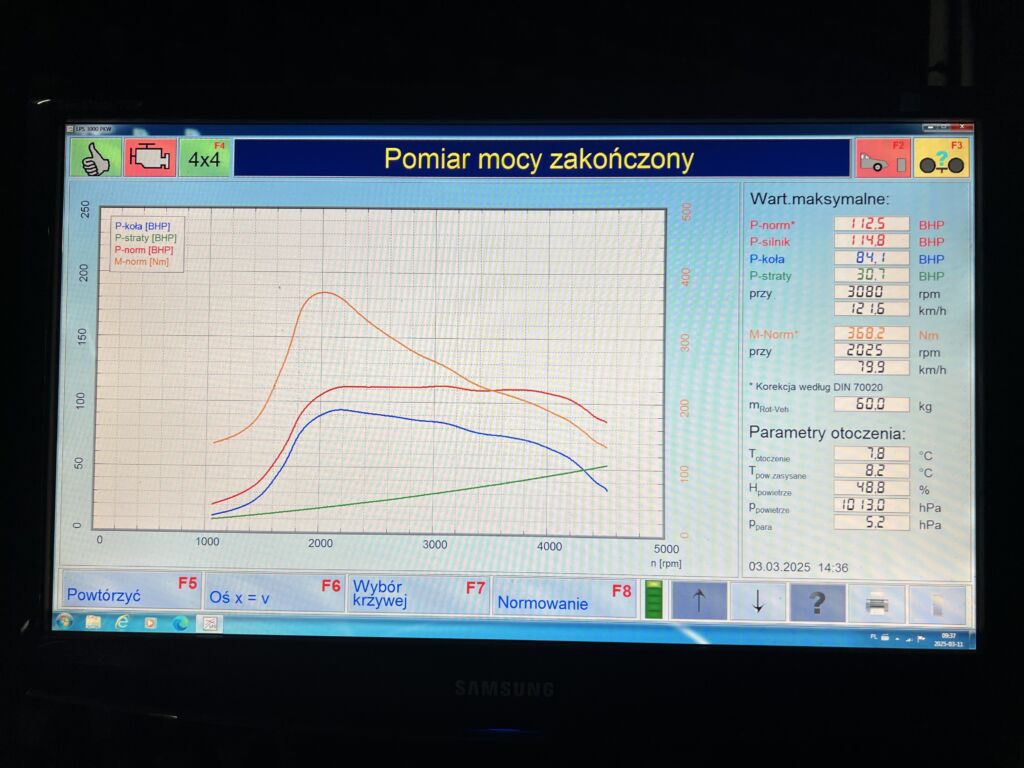Click the printer icon to print
Viewport: 1024px width, 768px height.
pyautogui.click(x=876, y=604)
